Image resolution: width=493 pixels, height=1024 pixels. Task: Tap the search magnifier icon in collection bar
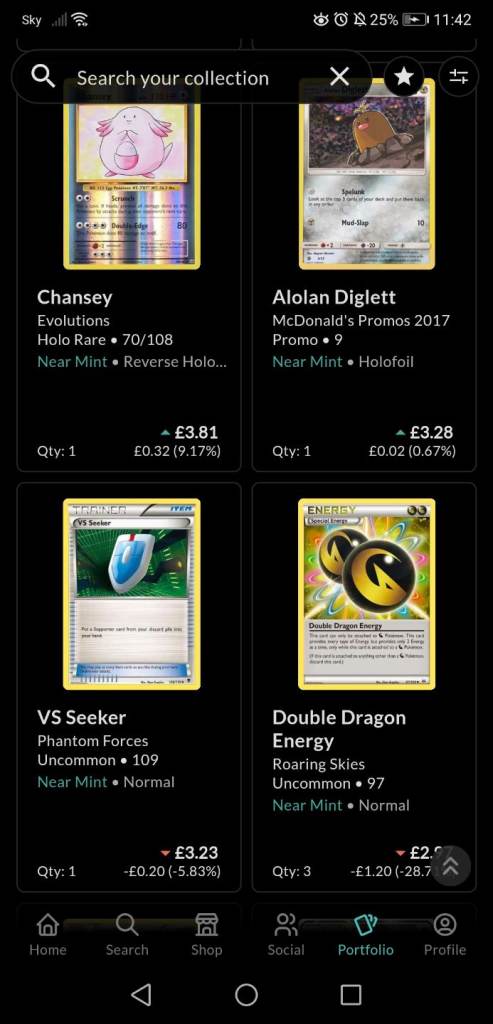43,77
